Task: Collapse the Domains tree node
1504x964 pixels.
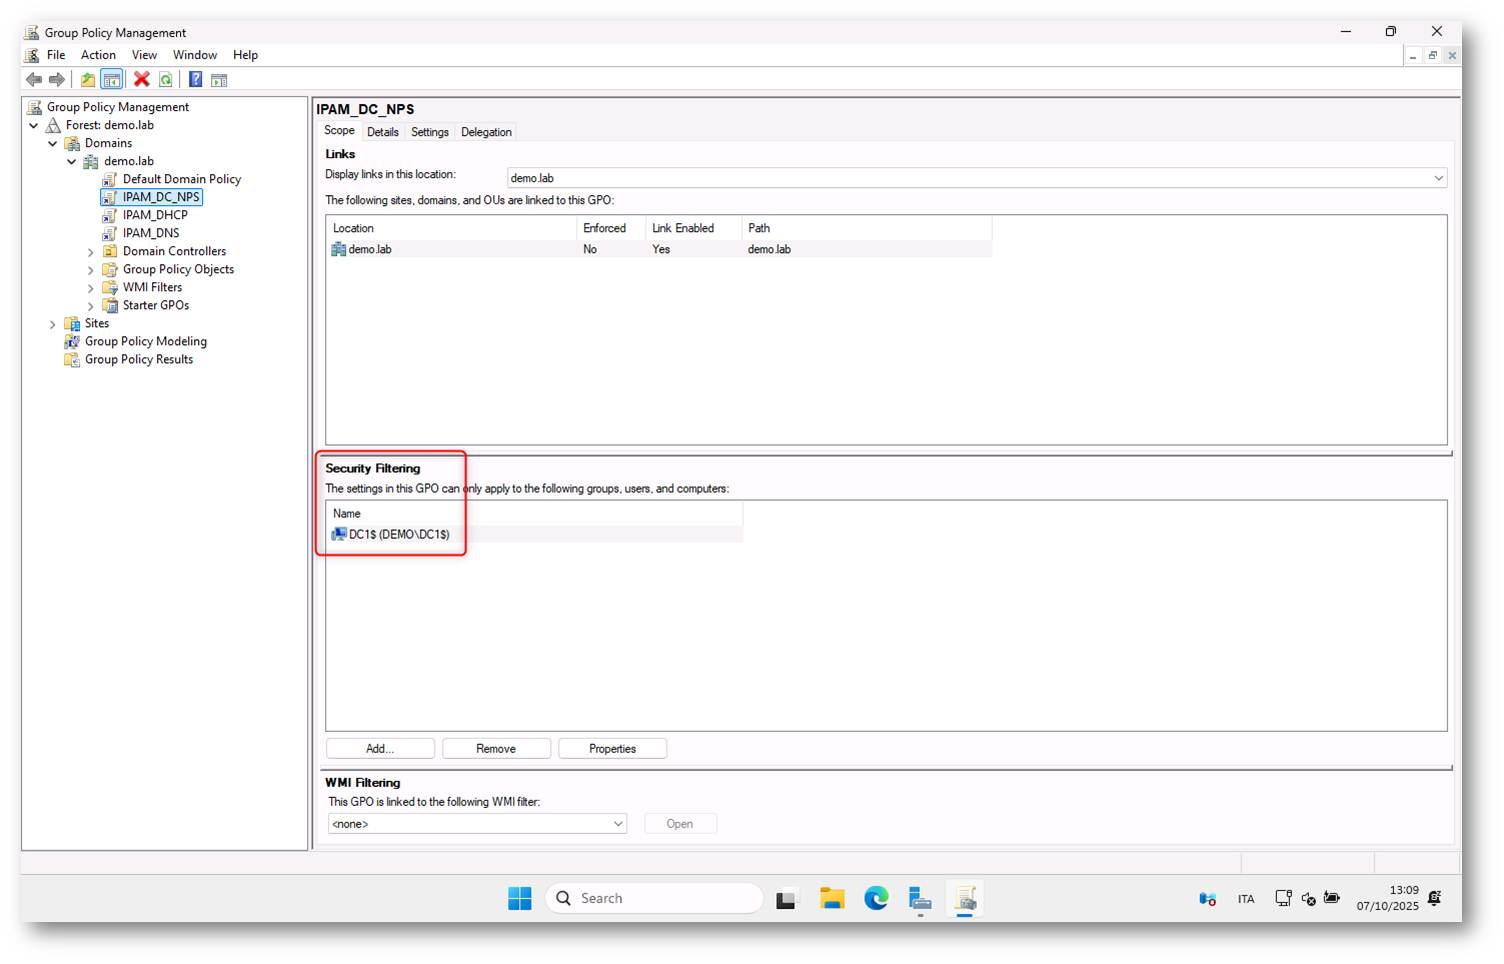Action: (53, 144)
